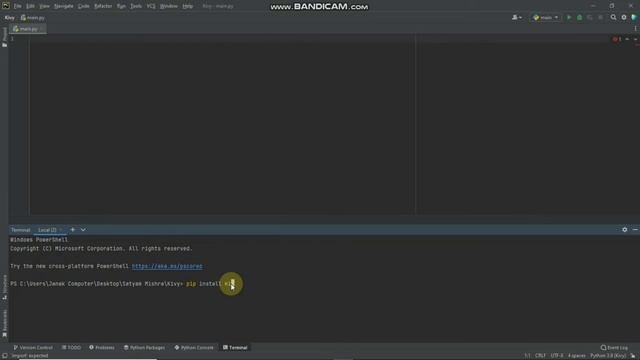This screenshot has height=360, width=640.
Task: Open the Refactor menu
Action: point(103,6)
